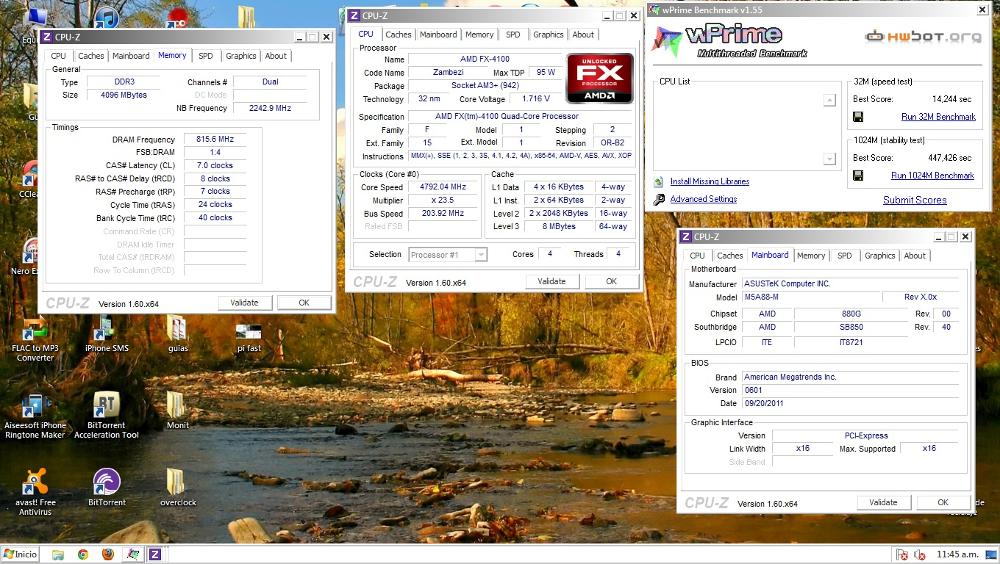Open the pi fast desktop shortcut

[x=249, y=337]
